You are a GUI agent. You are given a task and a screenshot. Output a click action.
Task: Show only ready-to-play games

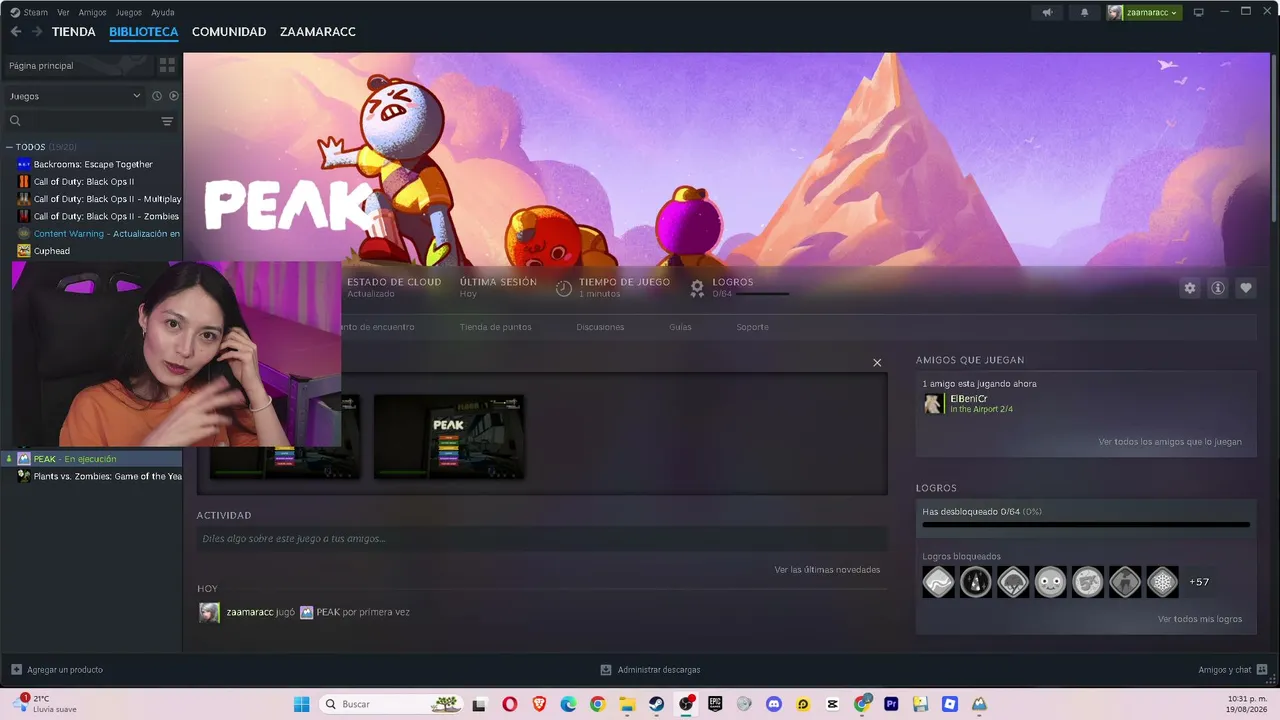[173, 96]
